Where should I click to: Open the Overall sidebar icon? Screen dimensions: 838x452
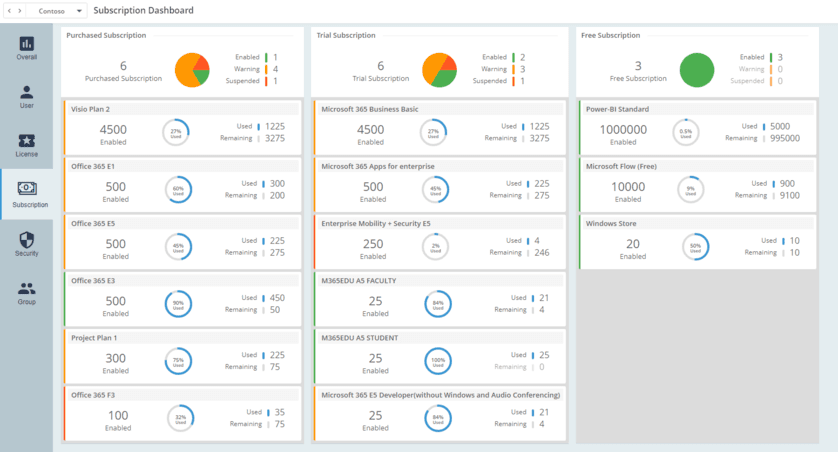(x=27, y=44)
